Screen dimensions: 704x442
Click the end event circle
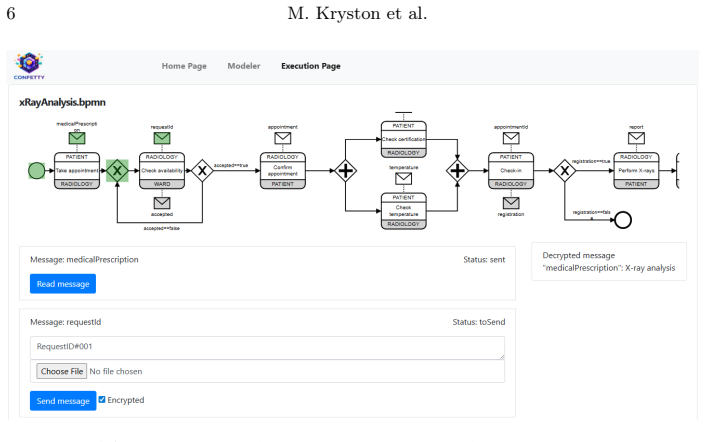click(x=623, y=220)
